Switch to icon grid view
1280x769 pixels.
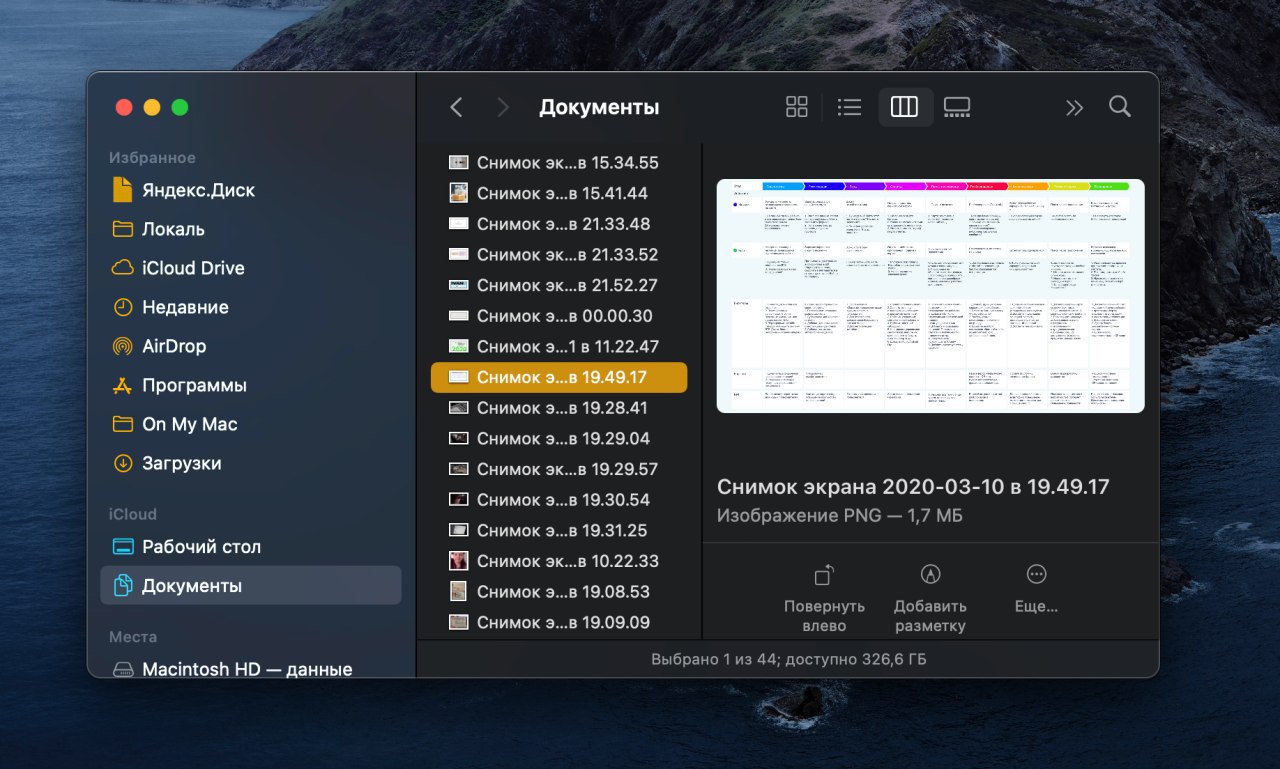pyautogui.click(x=797, y=107)
